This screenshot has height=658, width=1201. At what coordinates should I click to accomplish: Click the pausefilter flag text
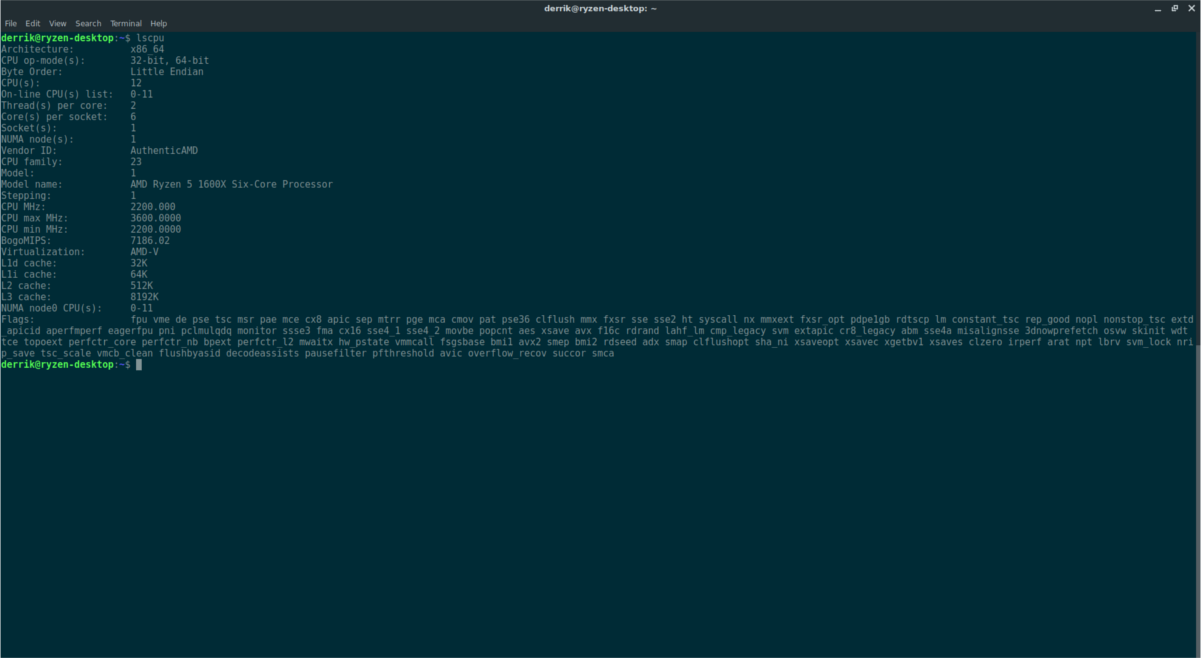point(335,353)
